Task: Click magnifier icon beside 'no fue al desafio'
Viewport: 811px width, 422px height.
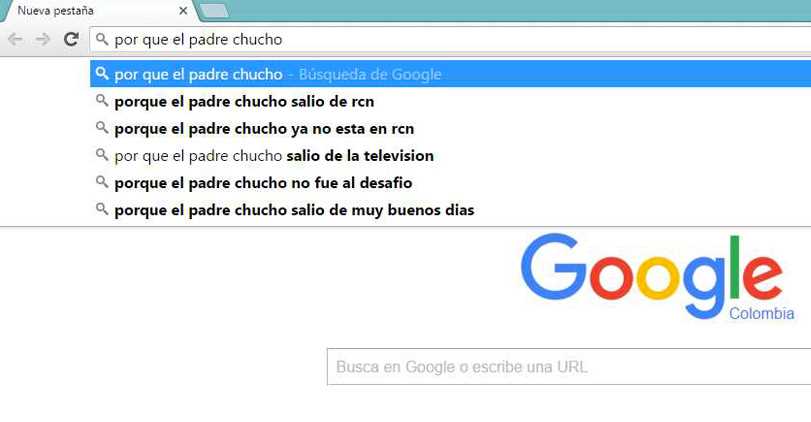Action: click(102, 182)
